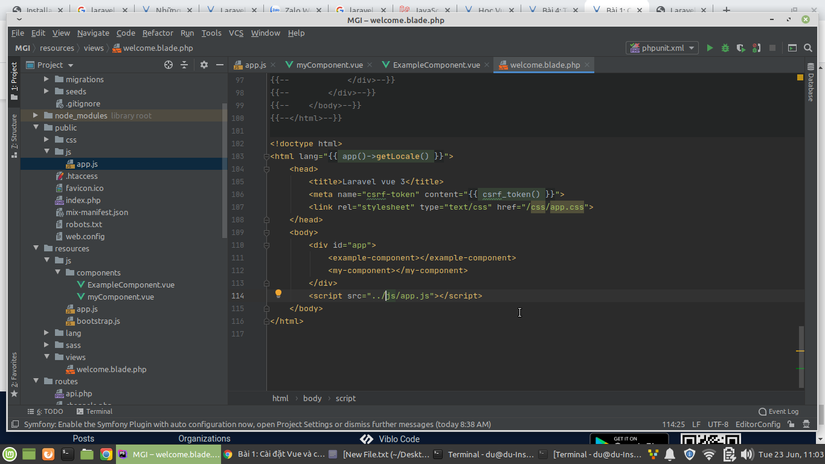Show intention lightbulb on line 114

(x=278, y=295)
